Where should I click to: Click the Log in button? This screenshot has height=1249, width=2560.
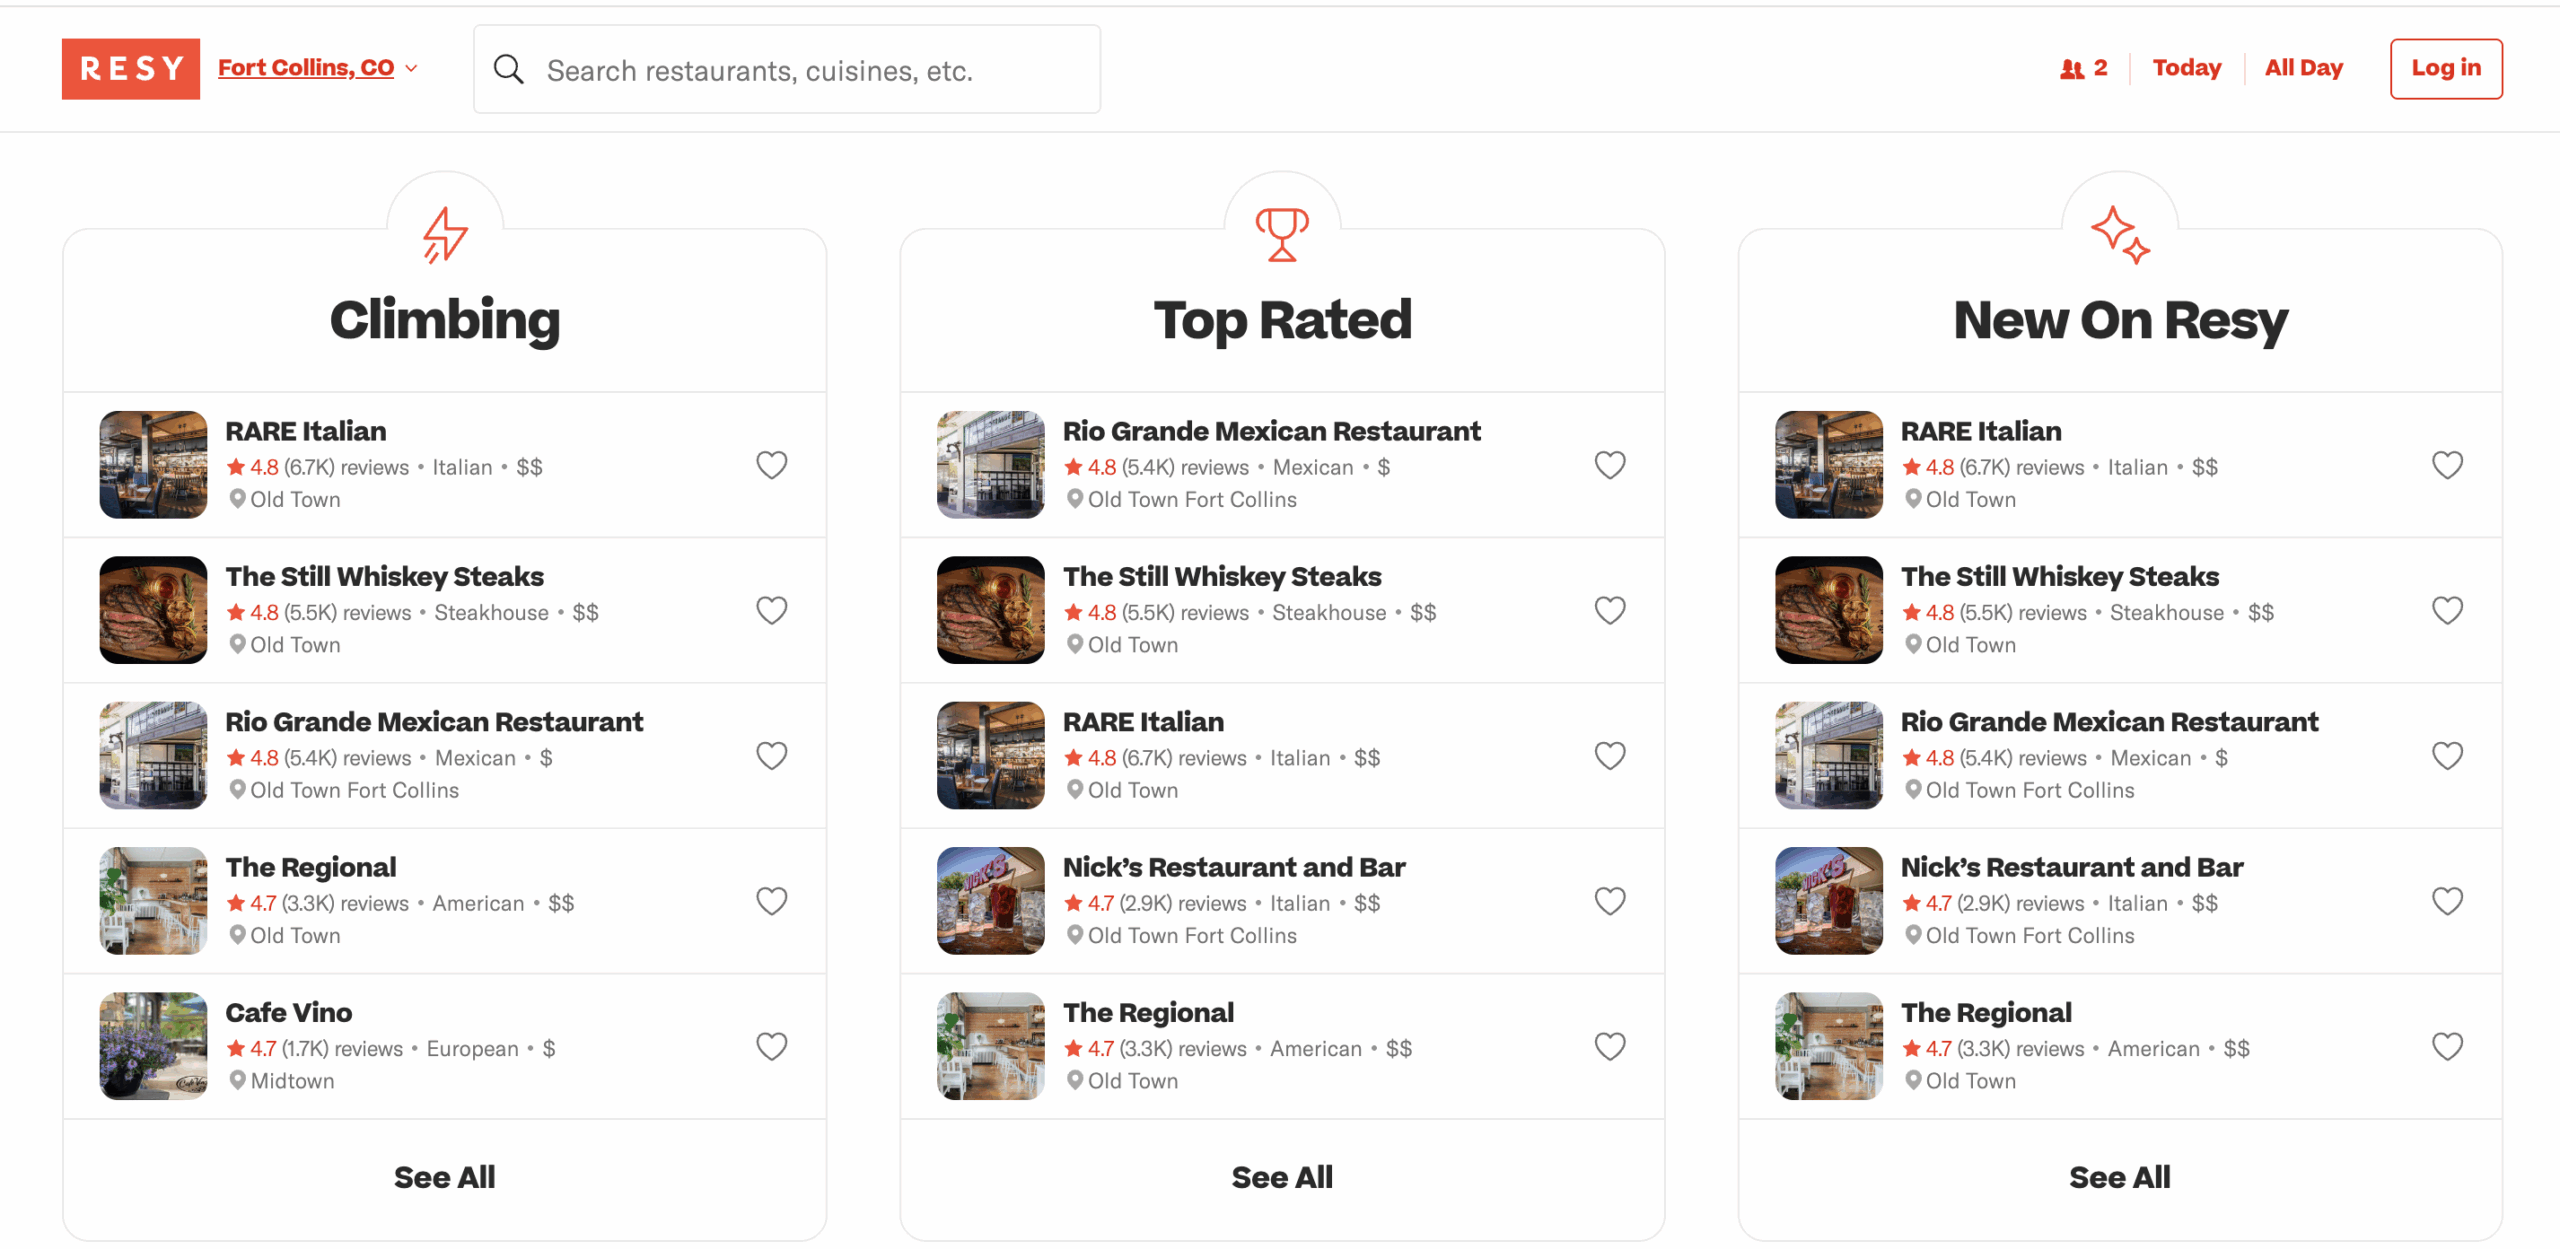[2446, 69]
